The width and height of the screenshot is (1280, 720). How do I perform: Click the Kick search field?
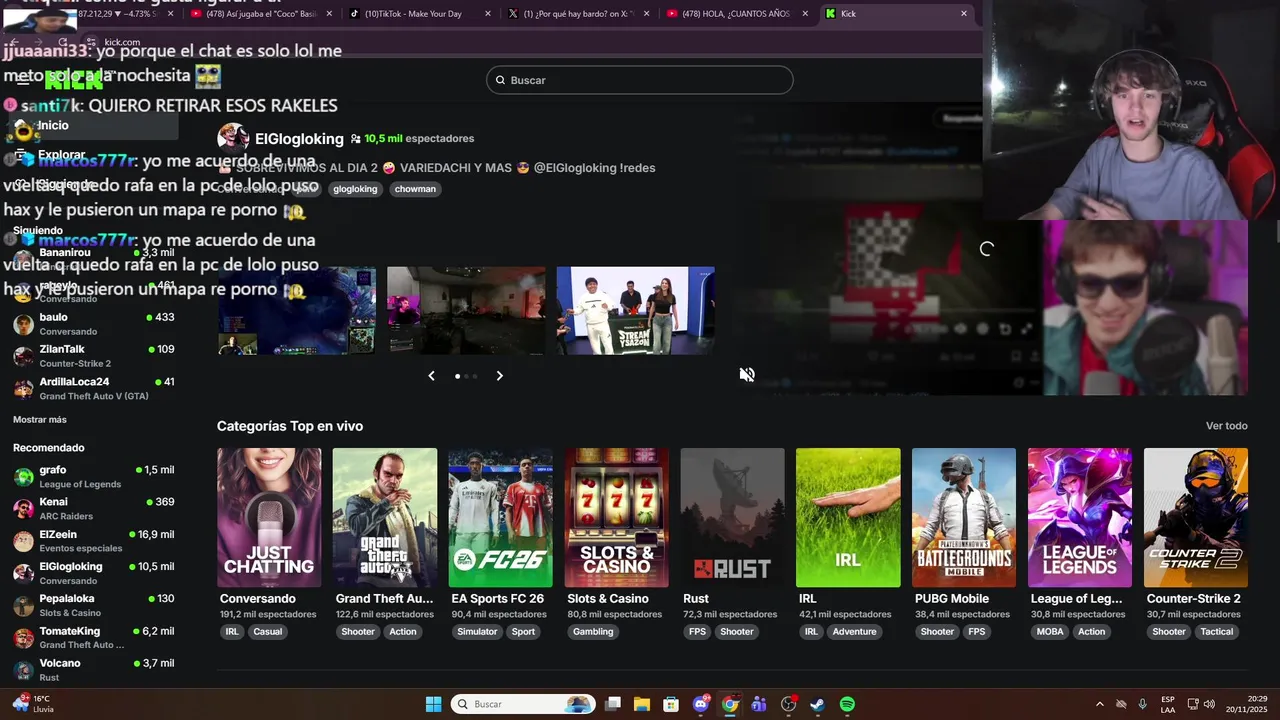[x=640, y=80]
